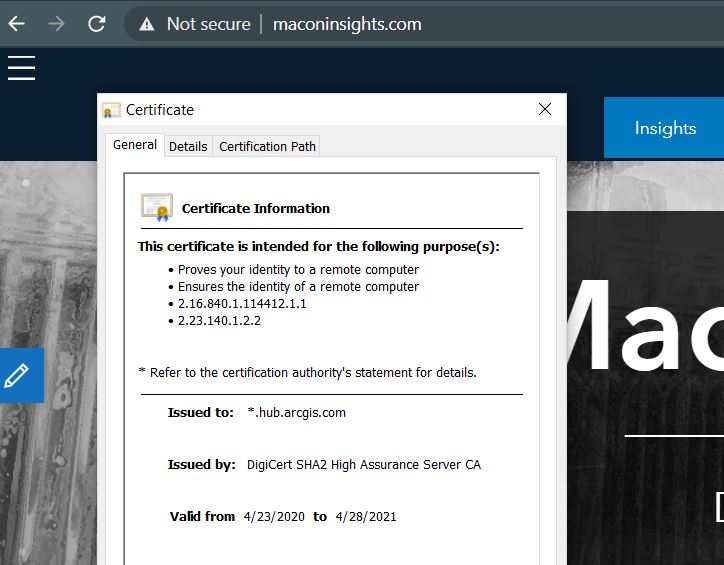
Task: Click the browser forward arrow
Action: pos(56,24)
